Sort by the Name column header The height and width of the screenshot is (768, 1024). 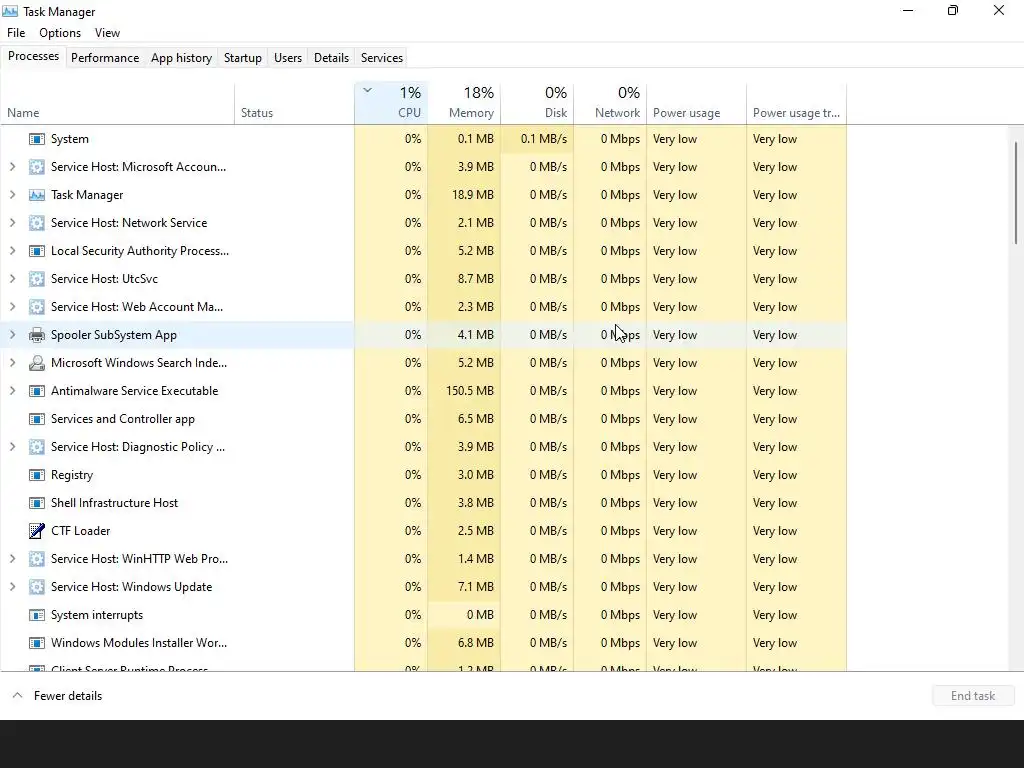(118, 103)
